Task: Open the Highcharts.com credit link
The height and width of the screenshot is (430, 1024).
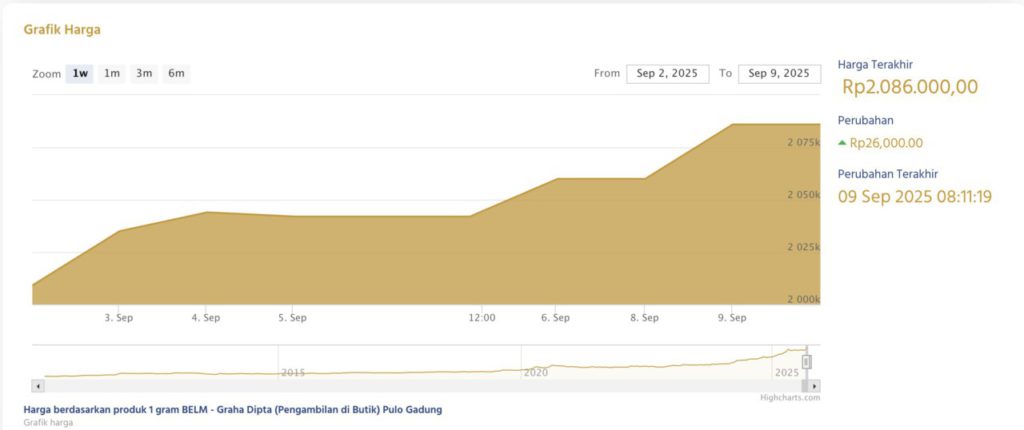Action: (x=790, y=397)
